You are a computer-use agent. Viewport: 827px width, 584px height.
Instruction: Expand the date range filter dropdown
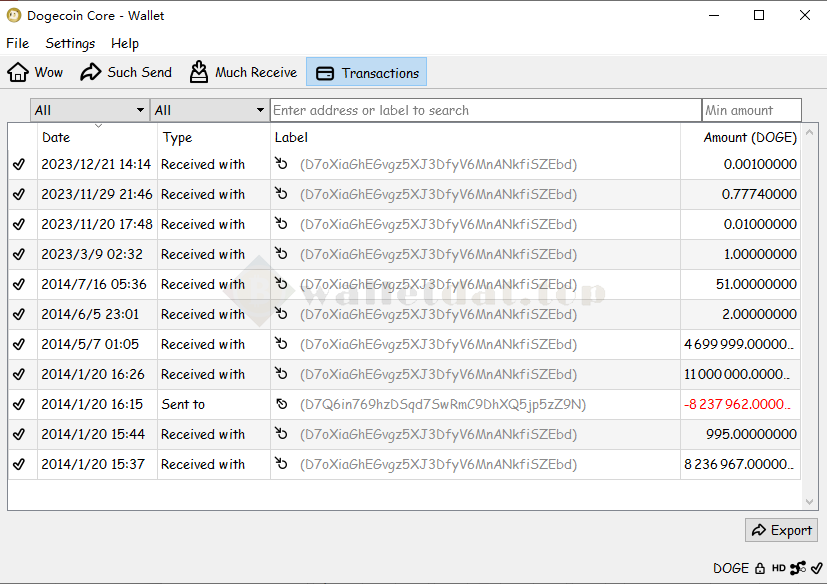click(x=89, y=110)
